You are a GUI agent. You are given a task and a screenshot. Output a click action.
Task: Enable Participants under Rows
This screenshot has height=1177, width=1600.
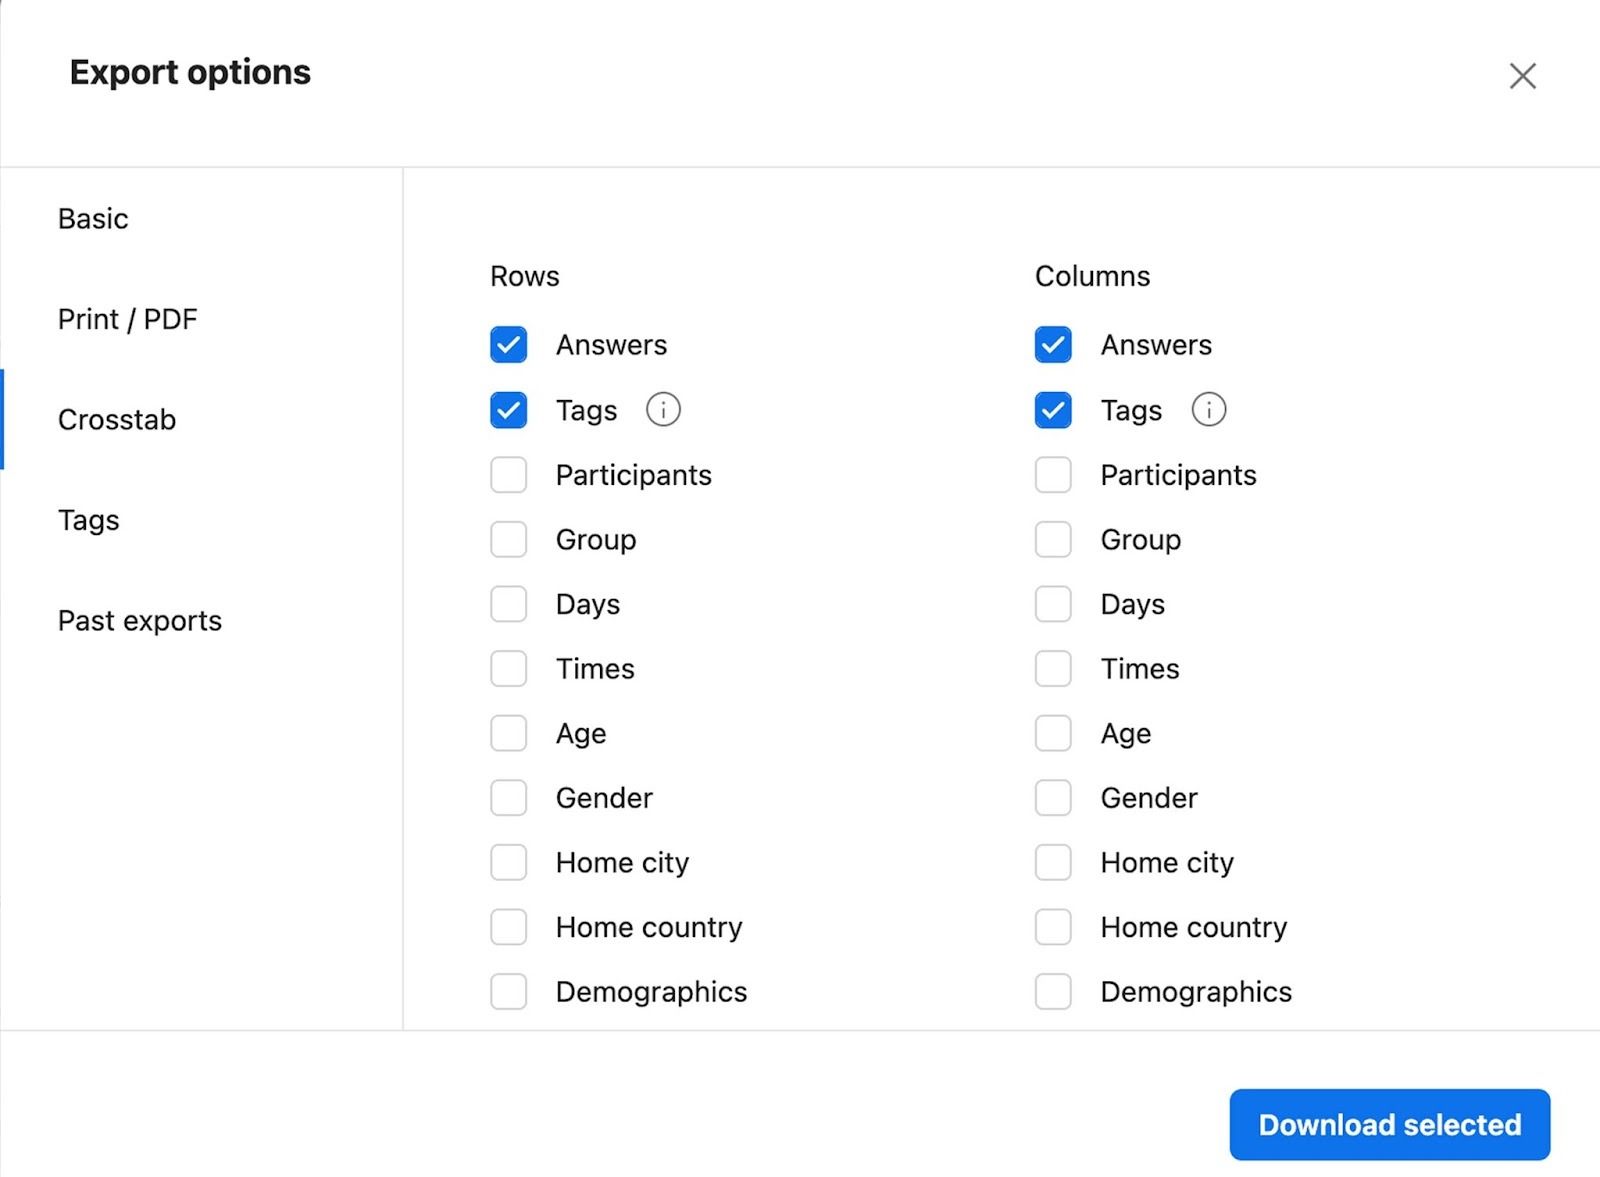click(x=508, y=475)
